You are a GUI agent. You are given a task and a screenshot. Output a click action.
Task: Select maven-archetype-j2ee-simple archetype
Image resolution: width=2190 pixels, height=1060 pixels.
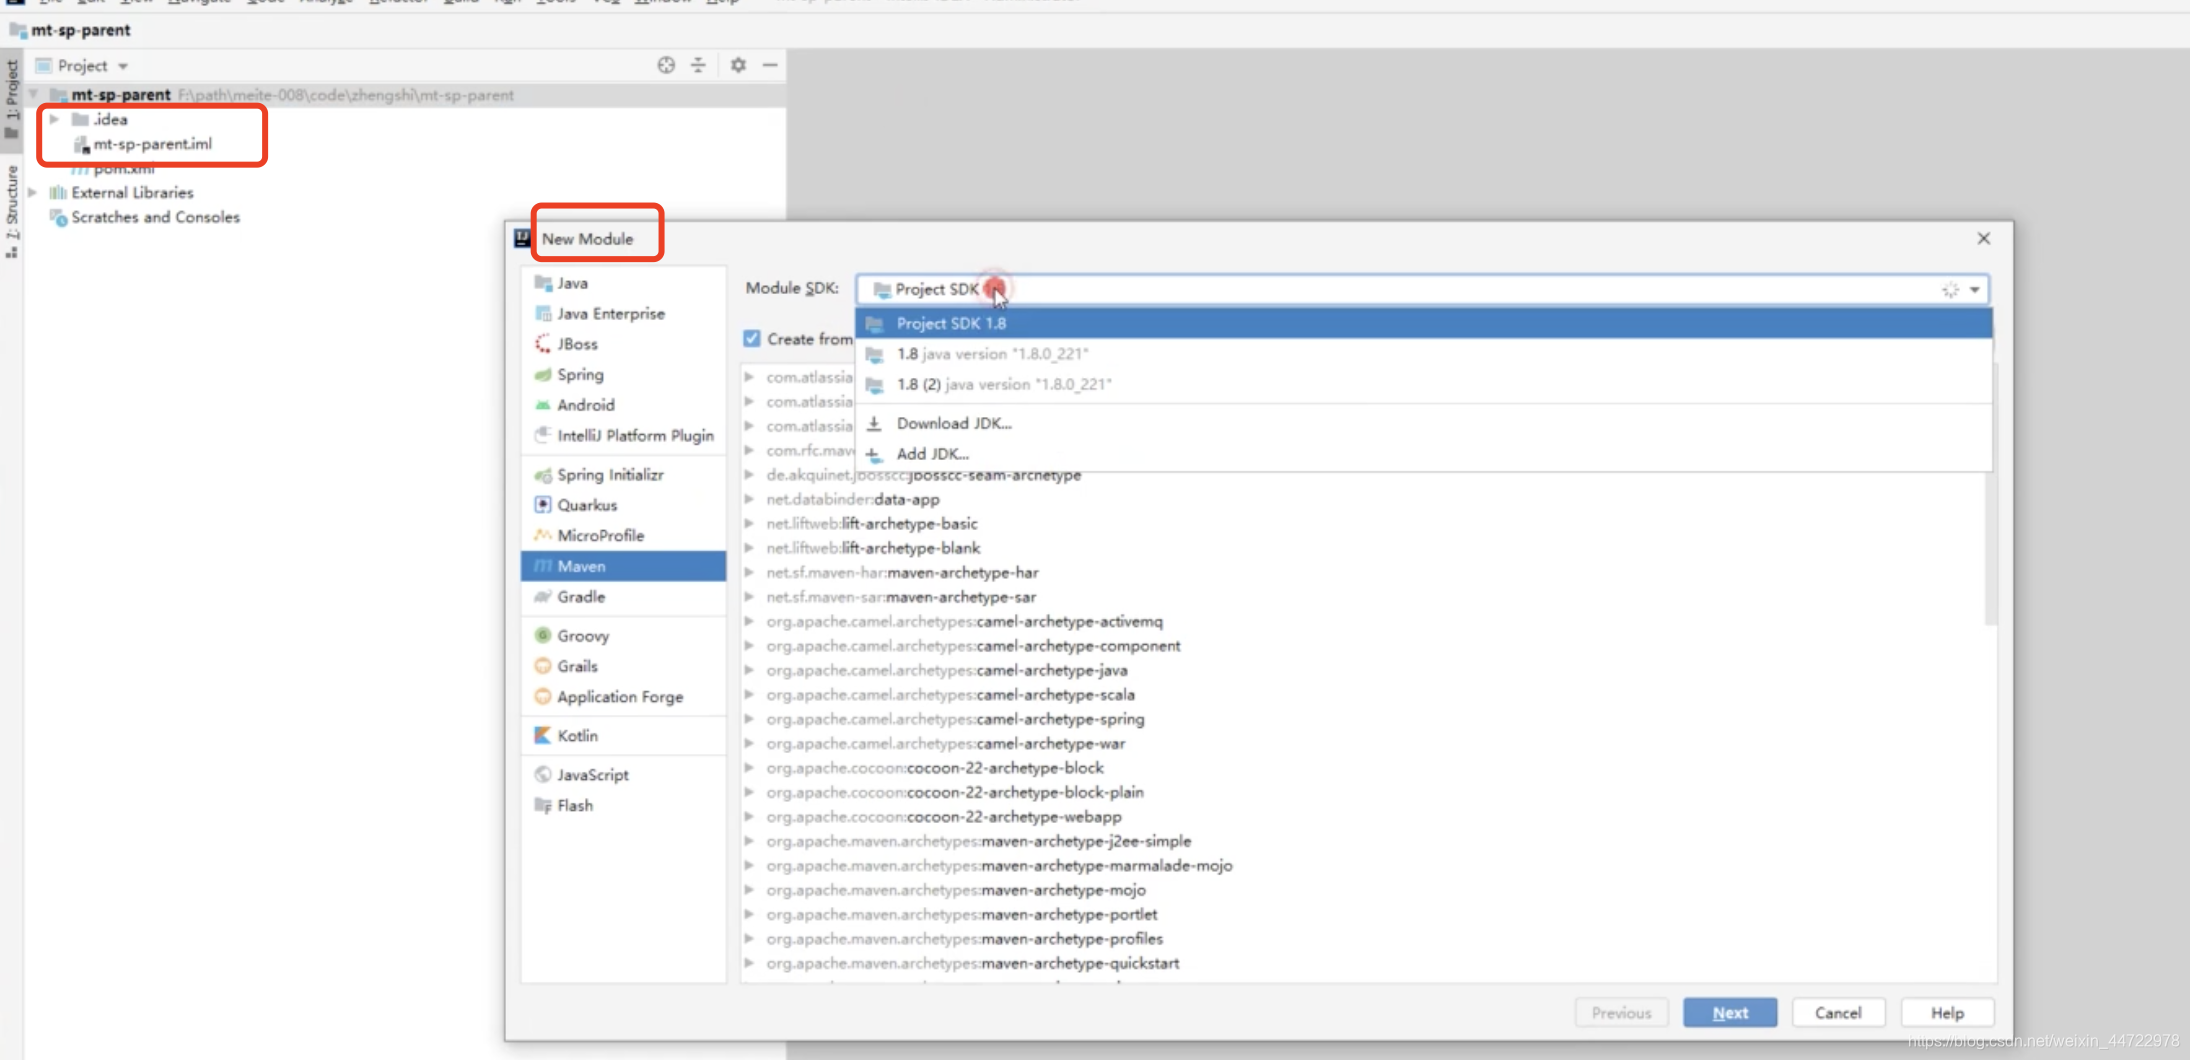[978, 842]
